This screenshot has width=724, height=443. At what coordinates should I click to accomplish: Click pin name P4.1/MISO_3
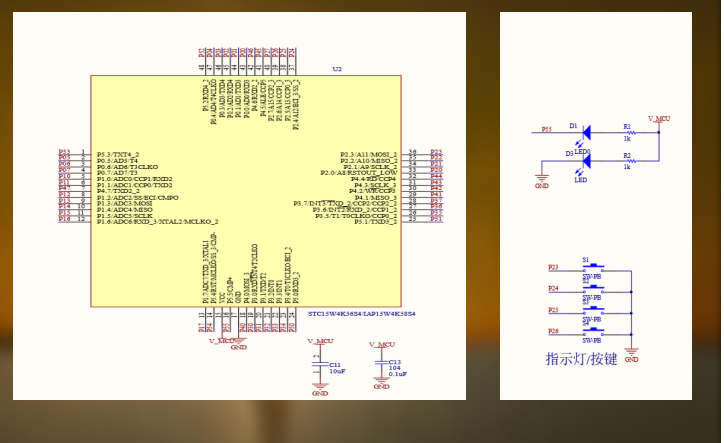tap(376, 197)
